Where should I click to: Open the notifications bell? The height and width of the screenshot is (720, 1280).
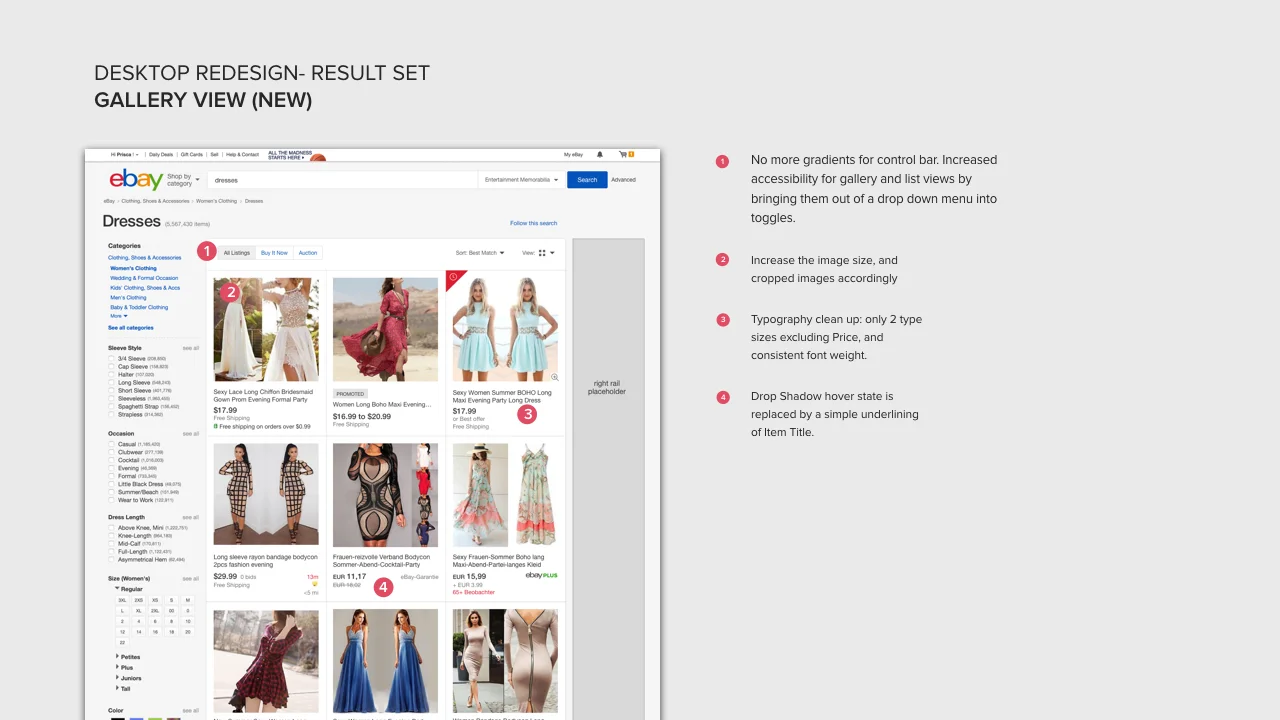(x=600, y=154)
